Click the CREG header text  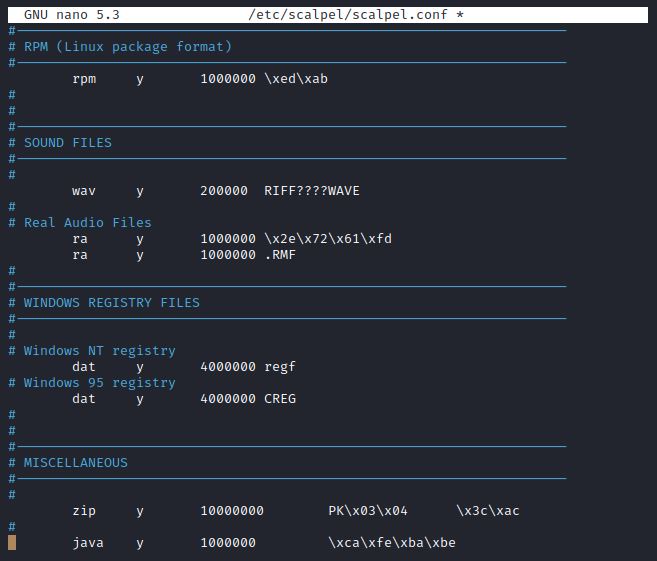pos(279,399)
